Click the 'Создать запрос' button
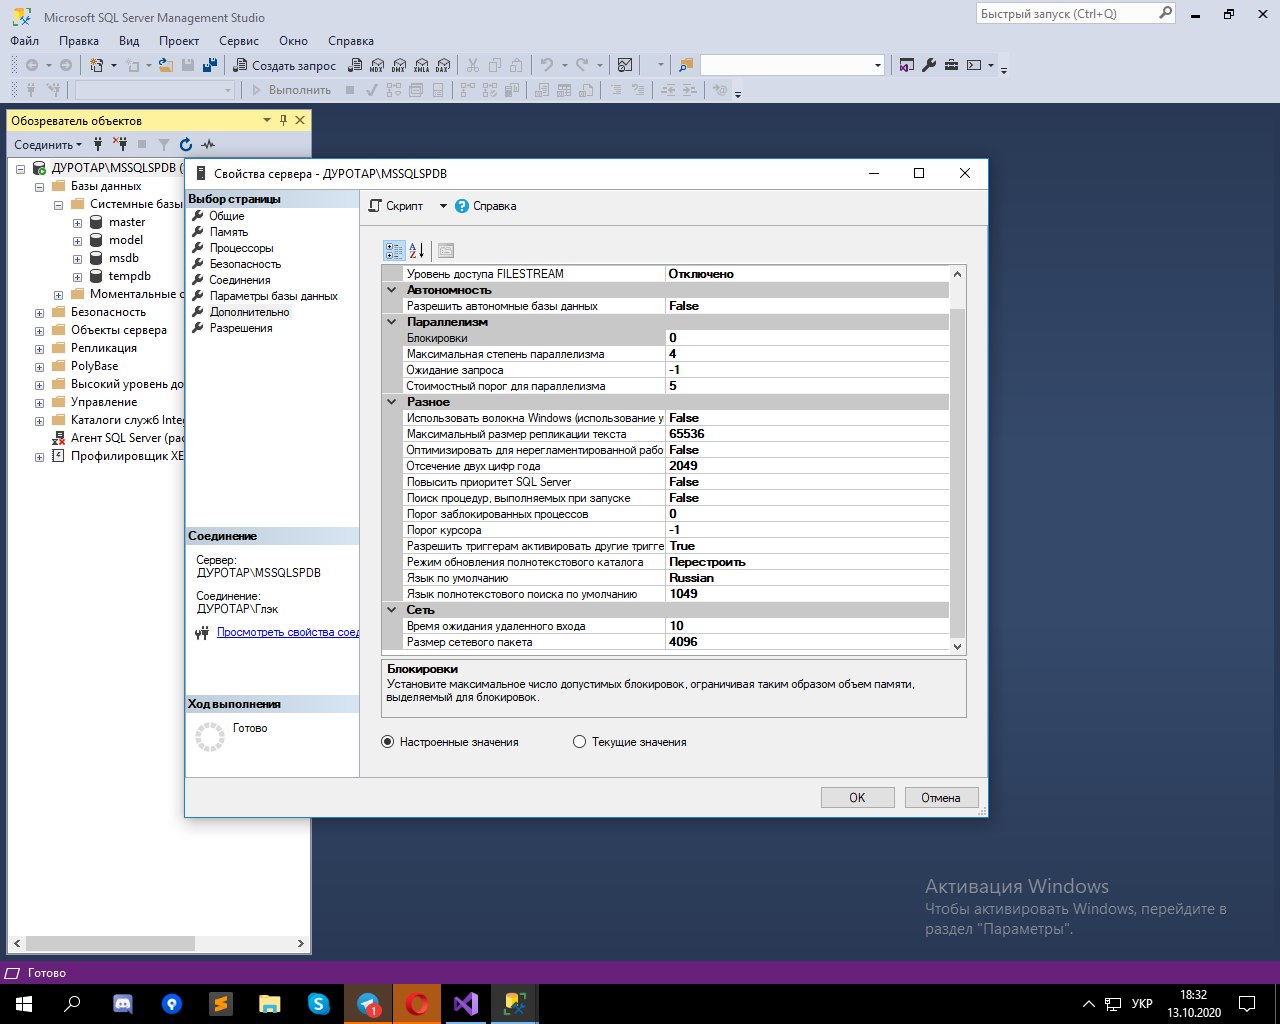Screen dimensions: 1280x1024 285,65
